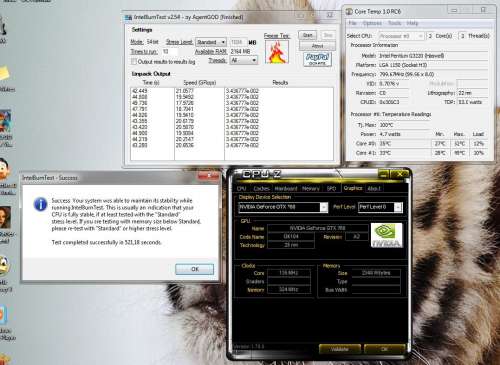Open the Display Device Selection dropdown in CPU-Z
500x365 pixels.
283,207
